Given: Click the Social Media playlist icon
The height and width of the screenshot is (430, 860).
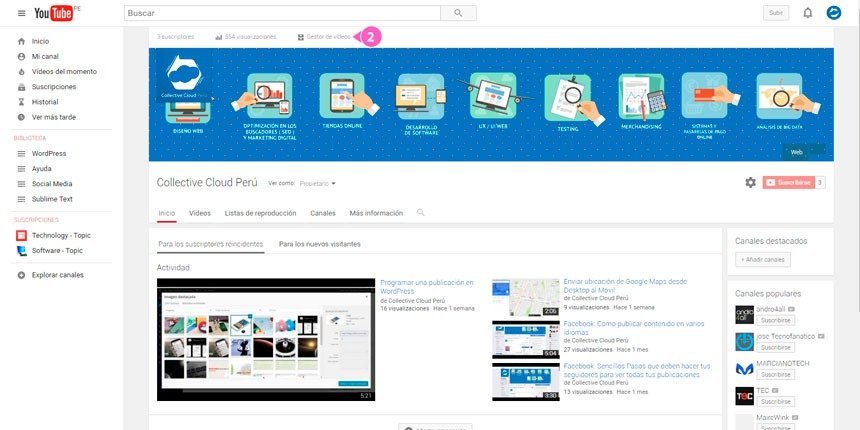Looking at the screenshot, I should (21, 184).
